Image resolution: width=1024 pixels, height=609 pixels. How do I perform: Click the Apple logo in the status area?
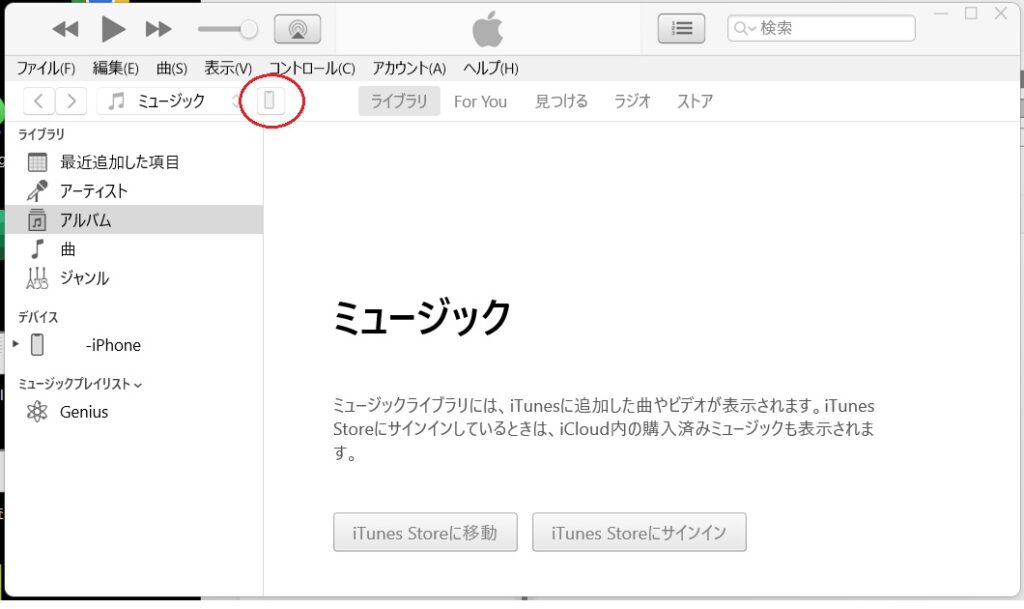coord(488,29)
